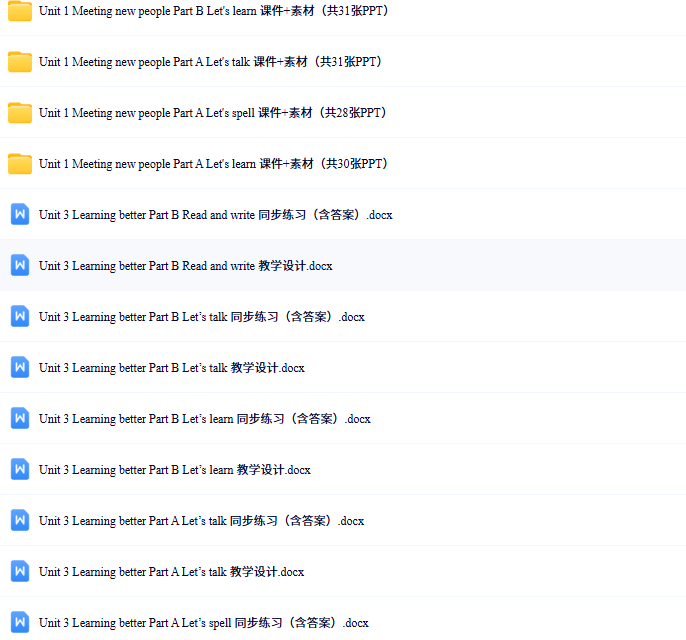Click folder icon for Part B Let's learn 课件
The width and height of the screenshot is (686, 640).
(x=20, y=11)
